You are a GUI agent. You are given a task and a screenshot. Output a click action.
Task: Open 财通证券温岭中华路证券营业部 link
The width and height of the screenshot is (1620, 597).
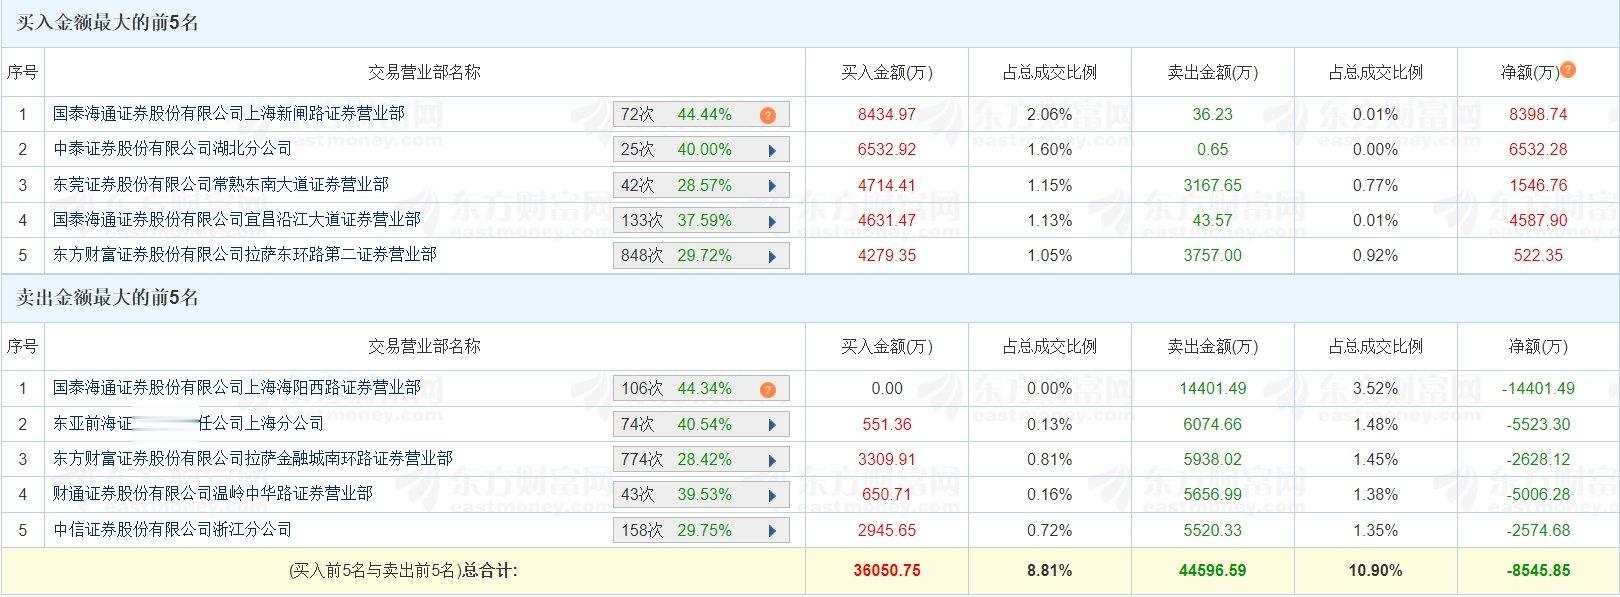[213, 494]
